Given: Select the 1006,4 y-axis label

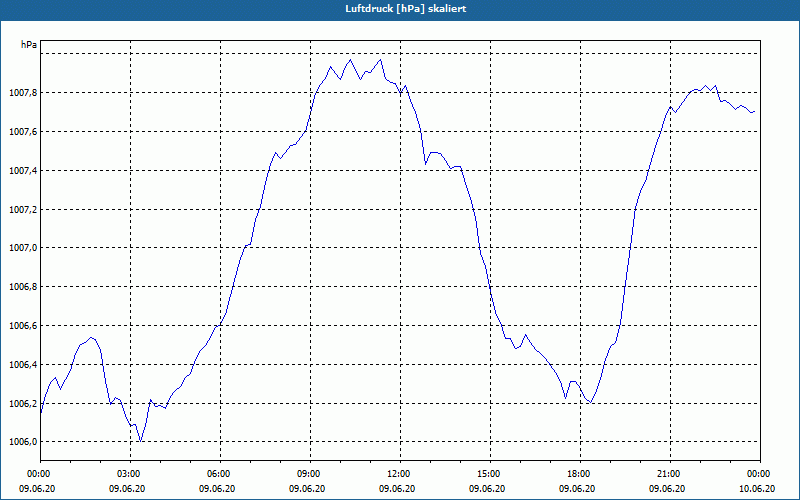Looking at the screenshot, I should click(x=23, y=364).
